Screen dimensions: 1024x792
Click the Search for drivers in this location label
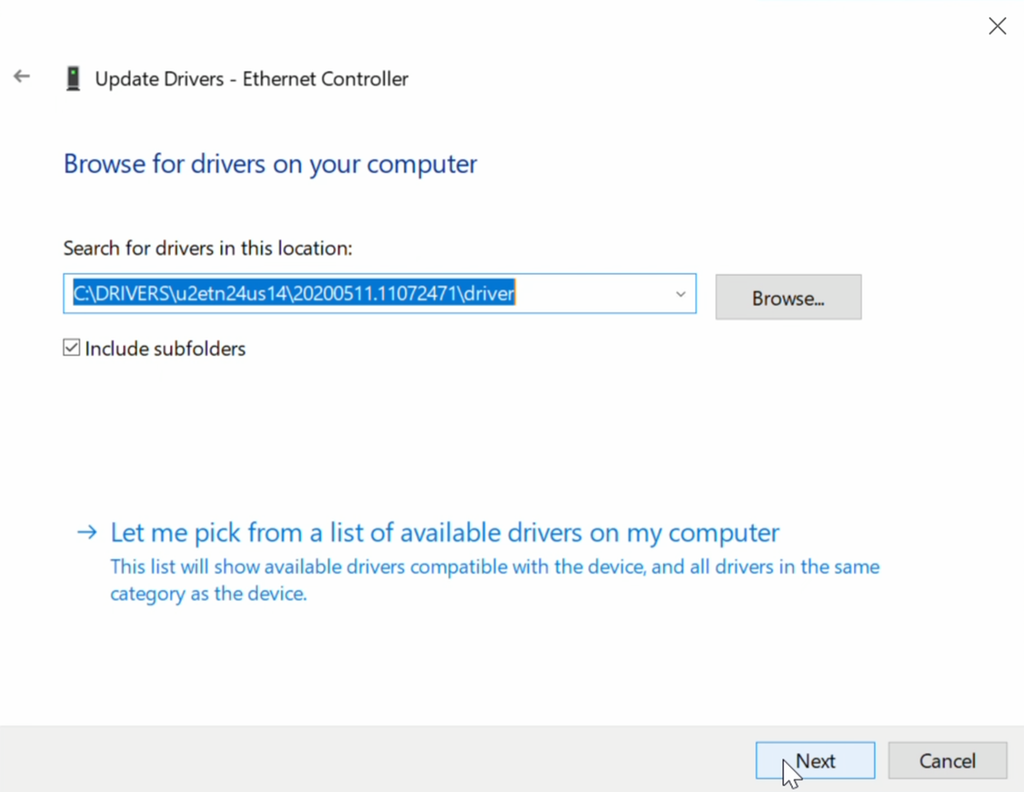208,248
